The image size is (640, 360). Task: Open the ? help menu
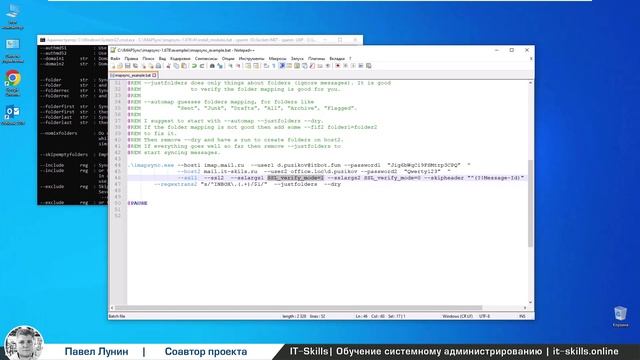350,59
